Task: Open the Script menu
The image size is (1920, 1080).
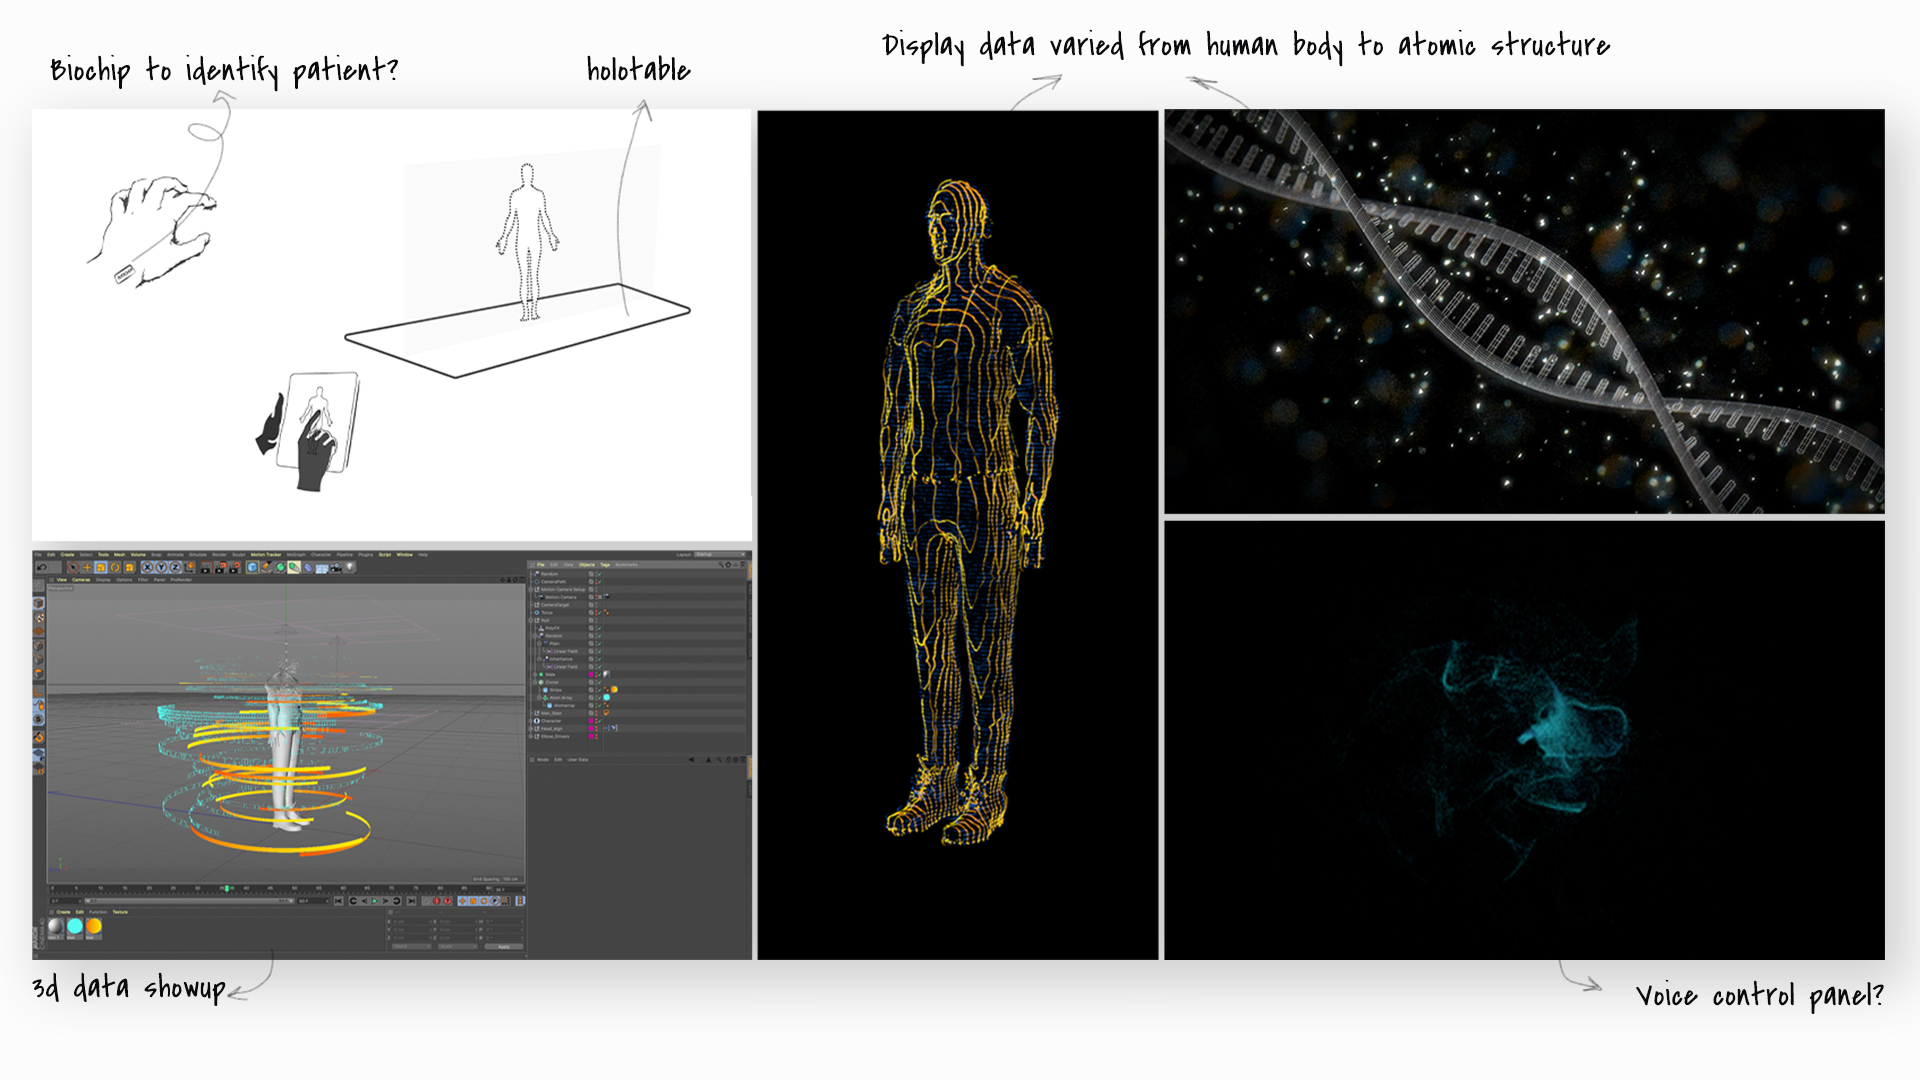Action: (x=384, y=555)
